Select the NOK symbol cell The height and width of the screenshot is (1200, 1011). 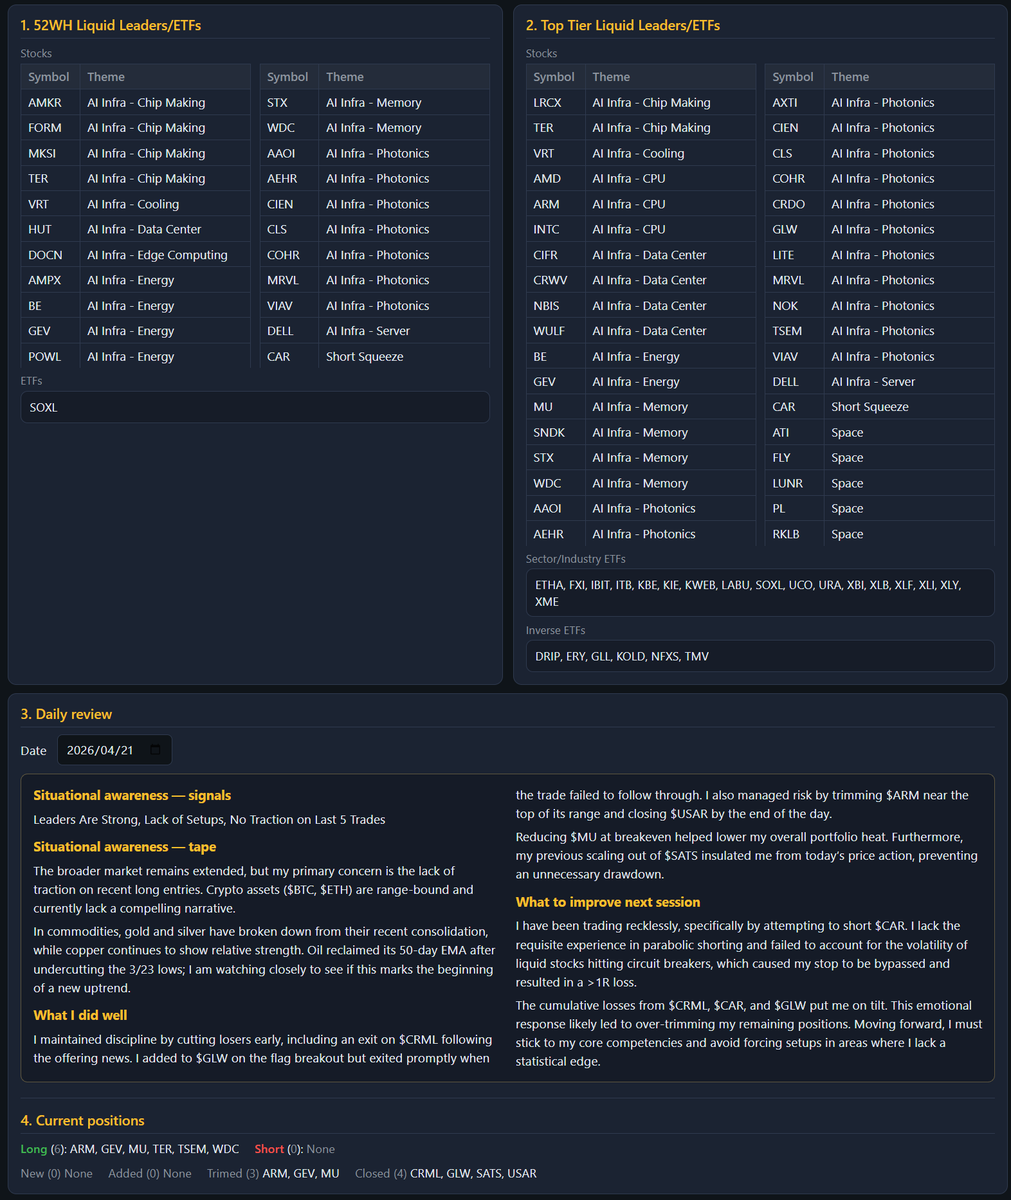tap(794, 306)
